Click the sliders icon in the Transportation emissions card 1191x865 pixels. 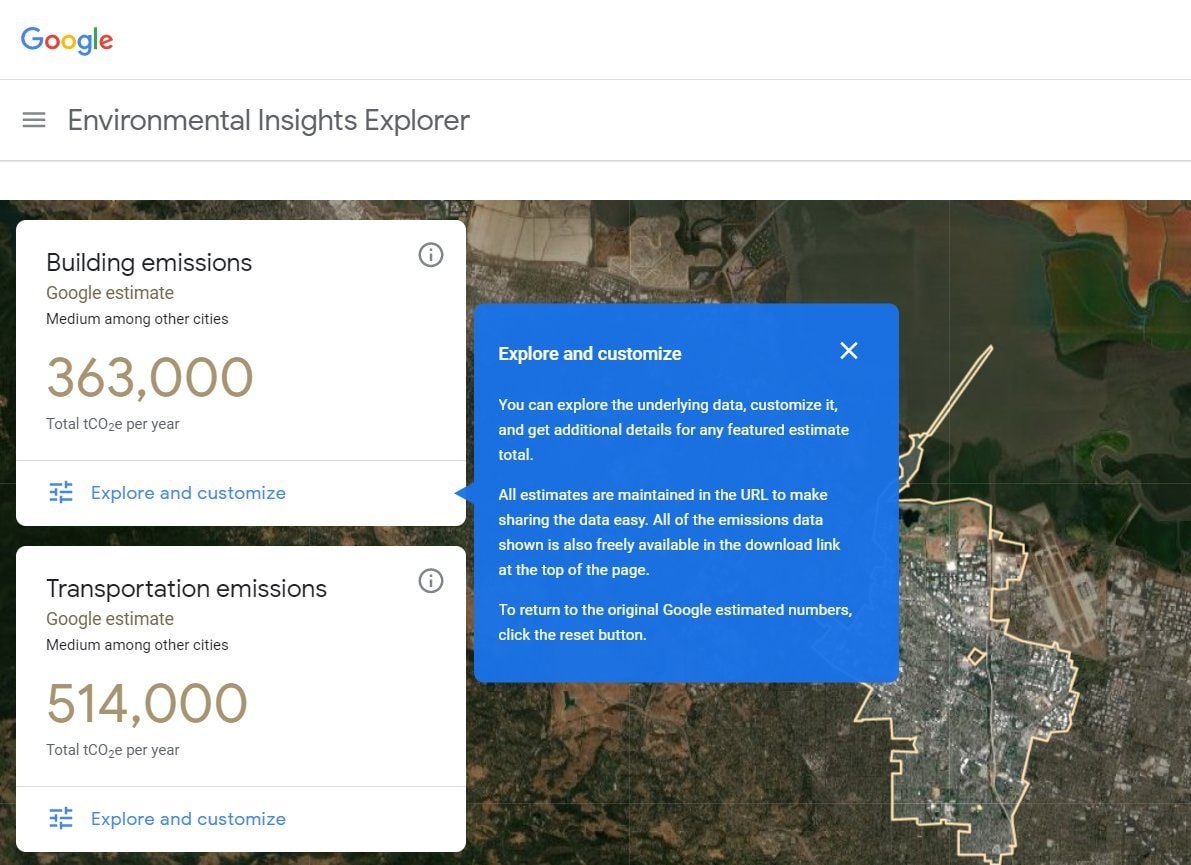(61, 818)
